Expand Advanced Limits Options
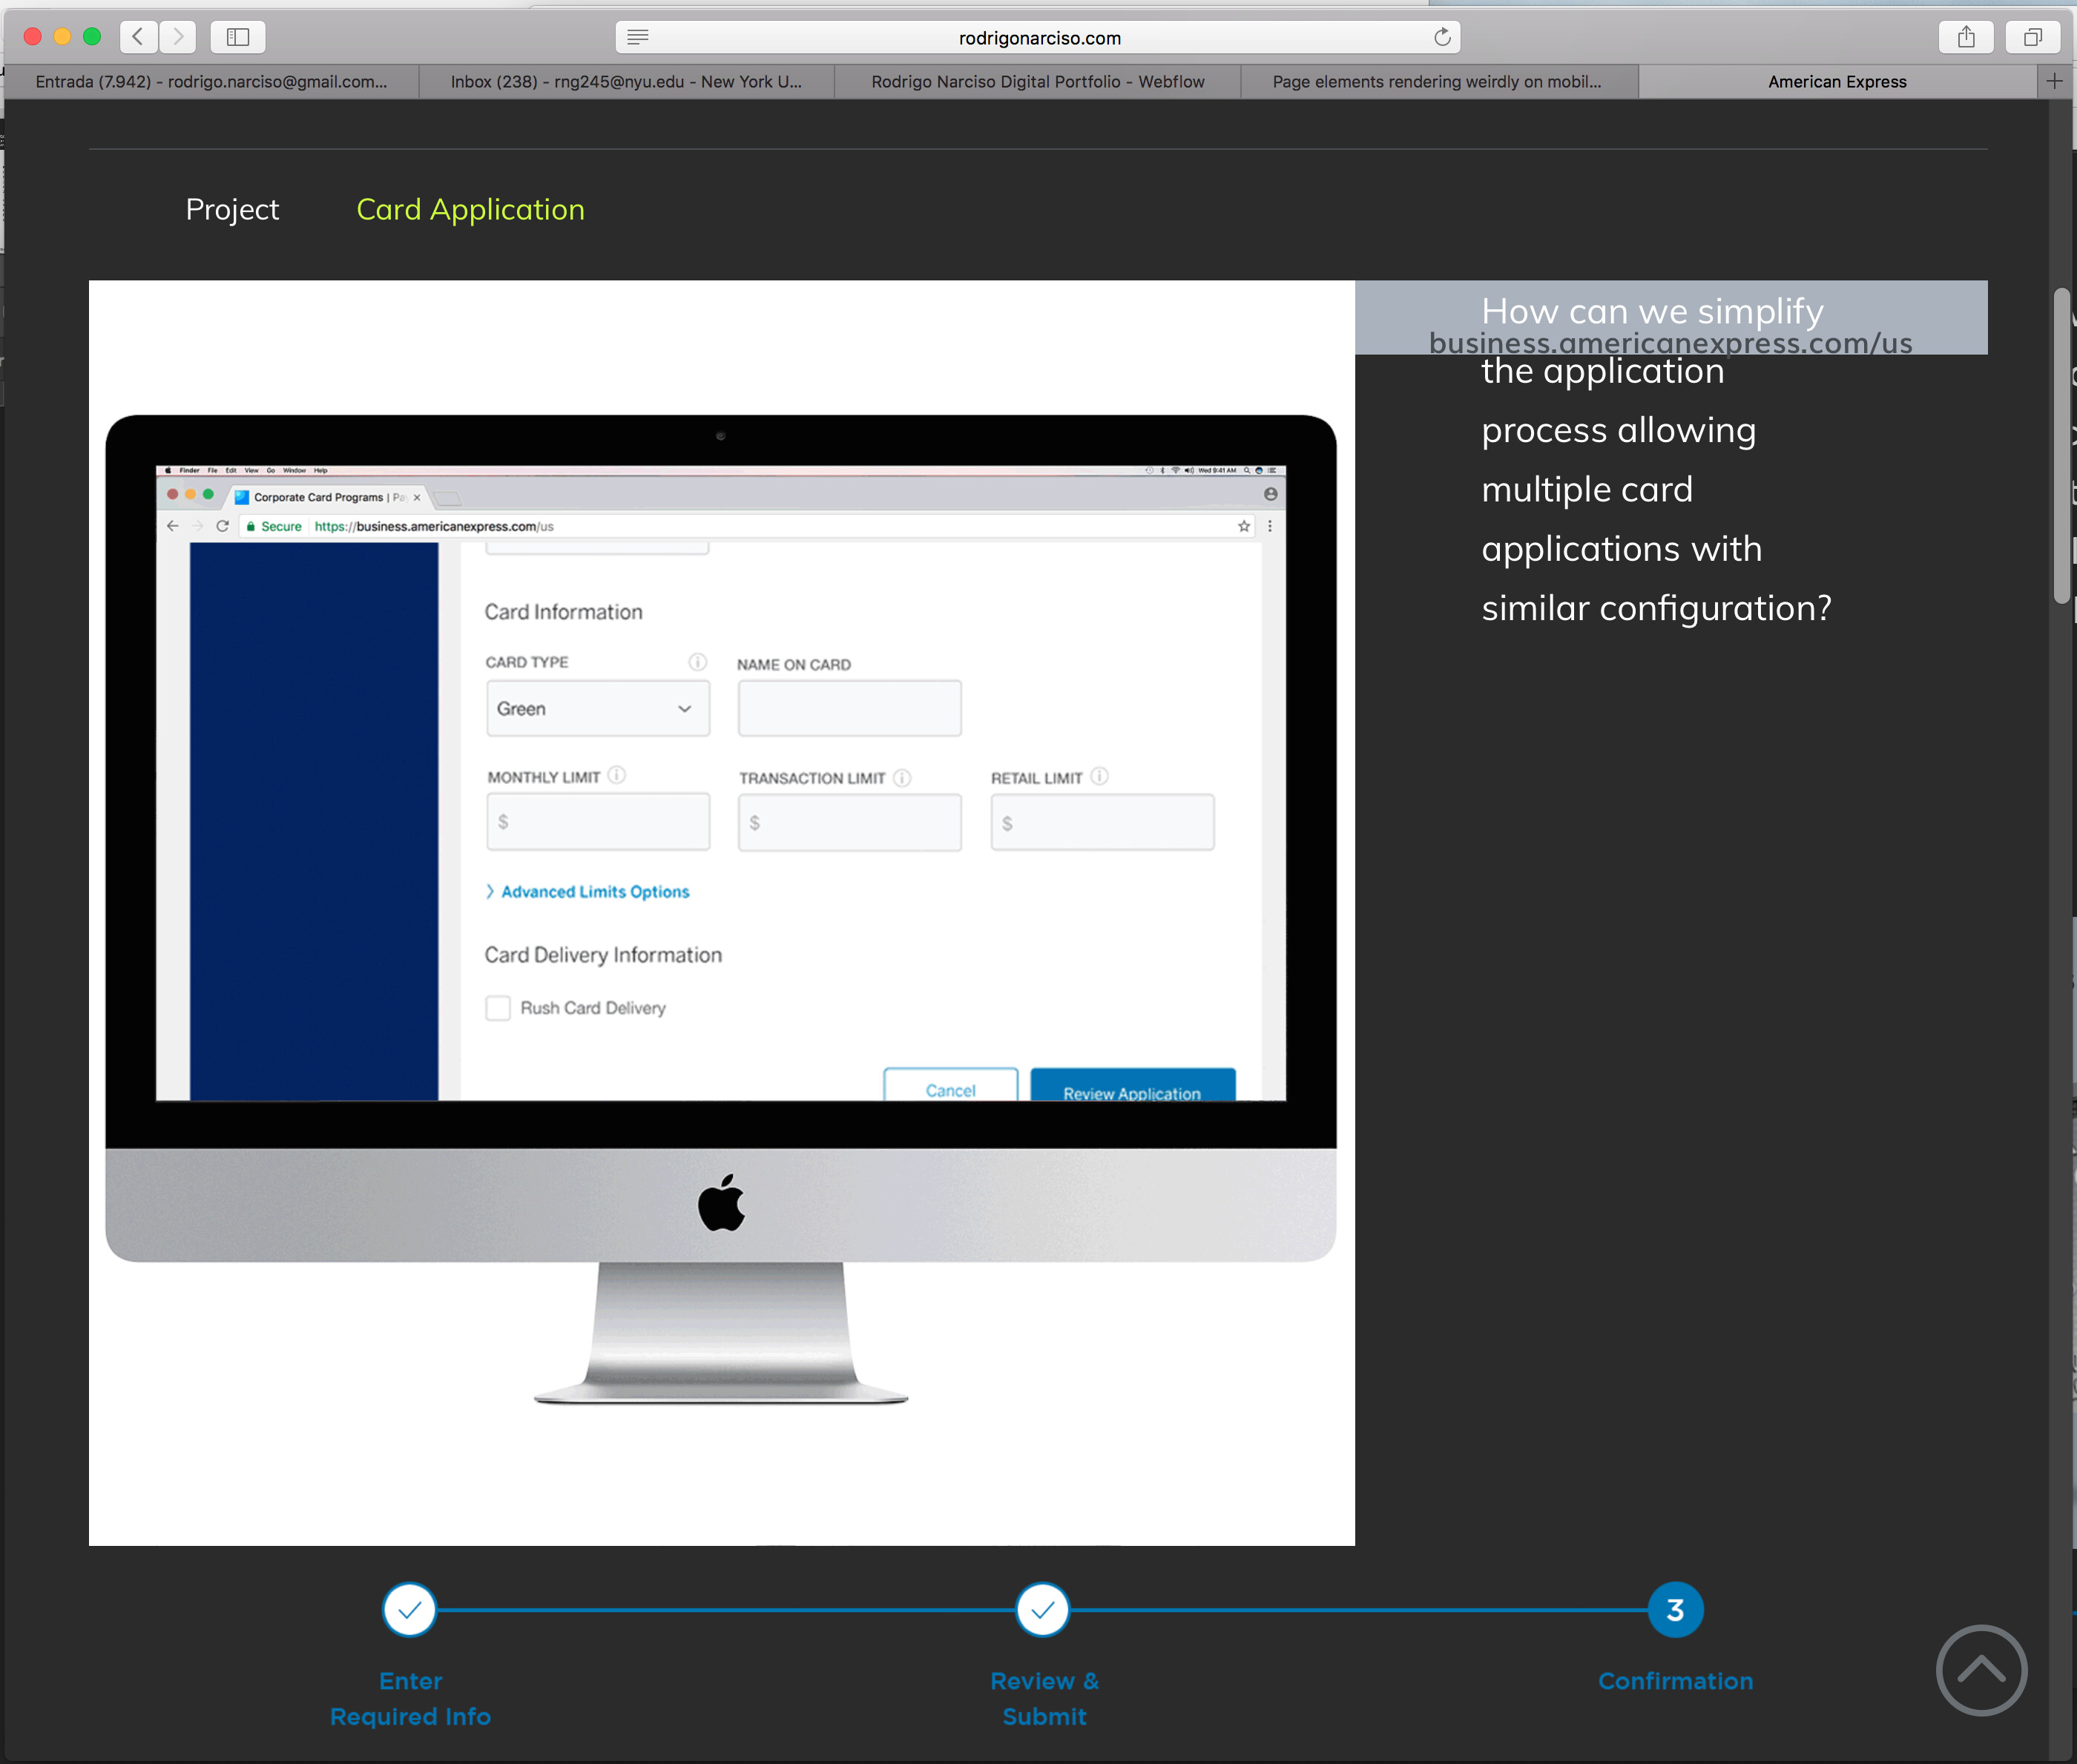This screenshot has width=2077, height=1764. [594, 891]
